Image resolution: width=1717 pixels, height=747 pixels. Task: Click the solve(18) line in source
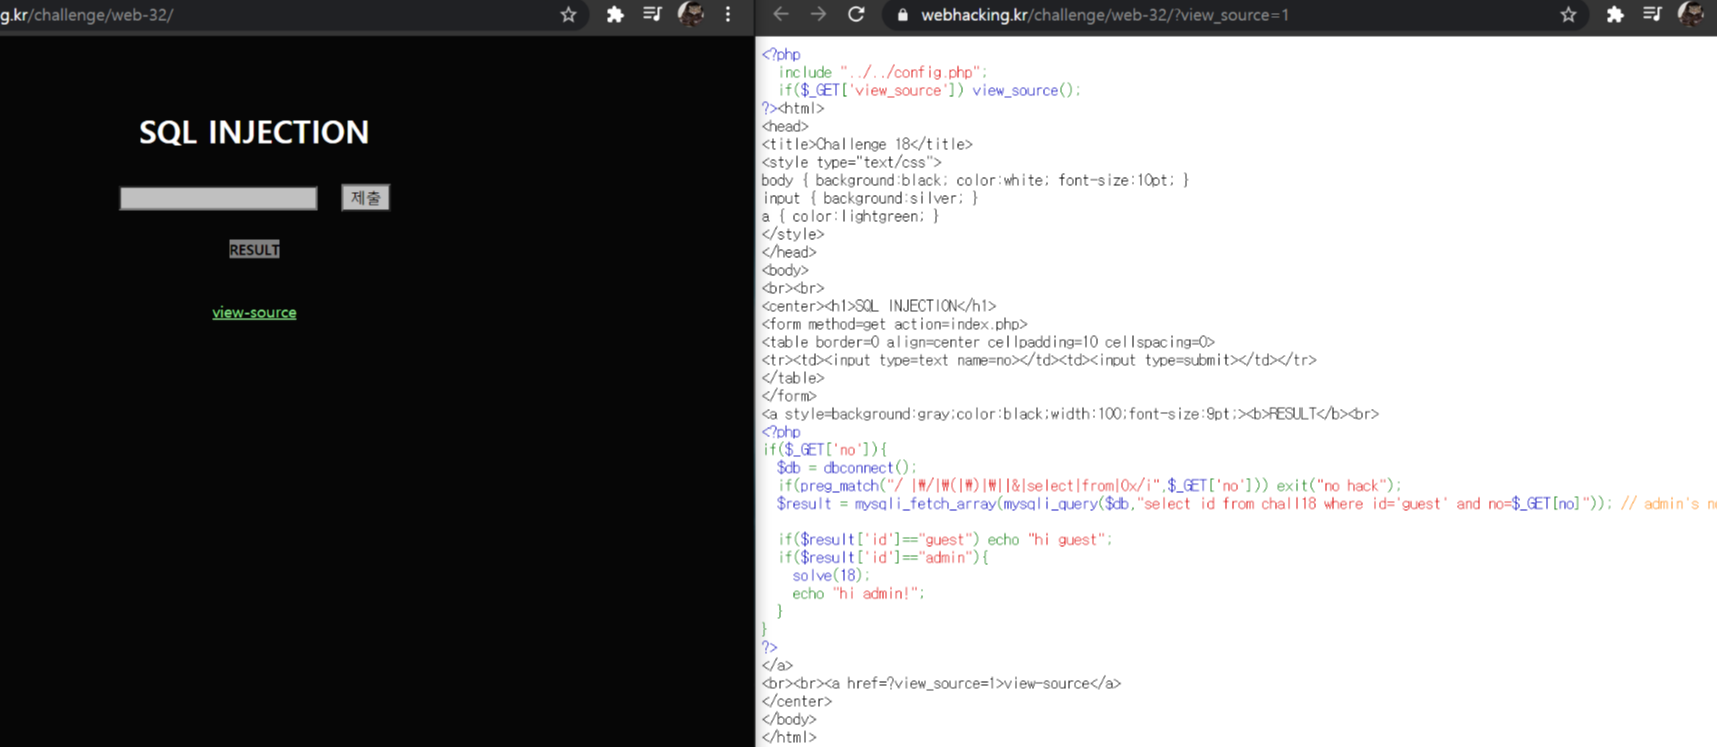point(831,576)
